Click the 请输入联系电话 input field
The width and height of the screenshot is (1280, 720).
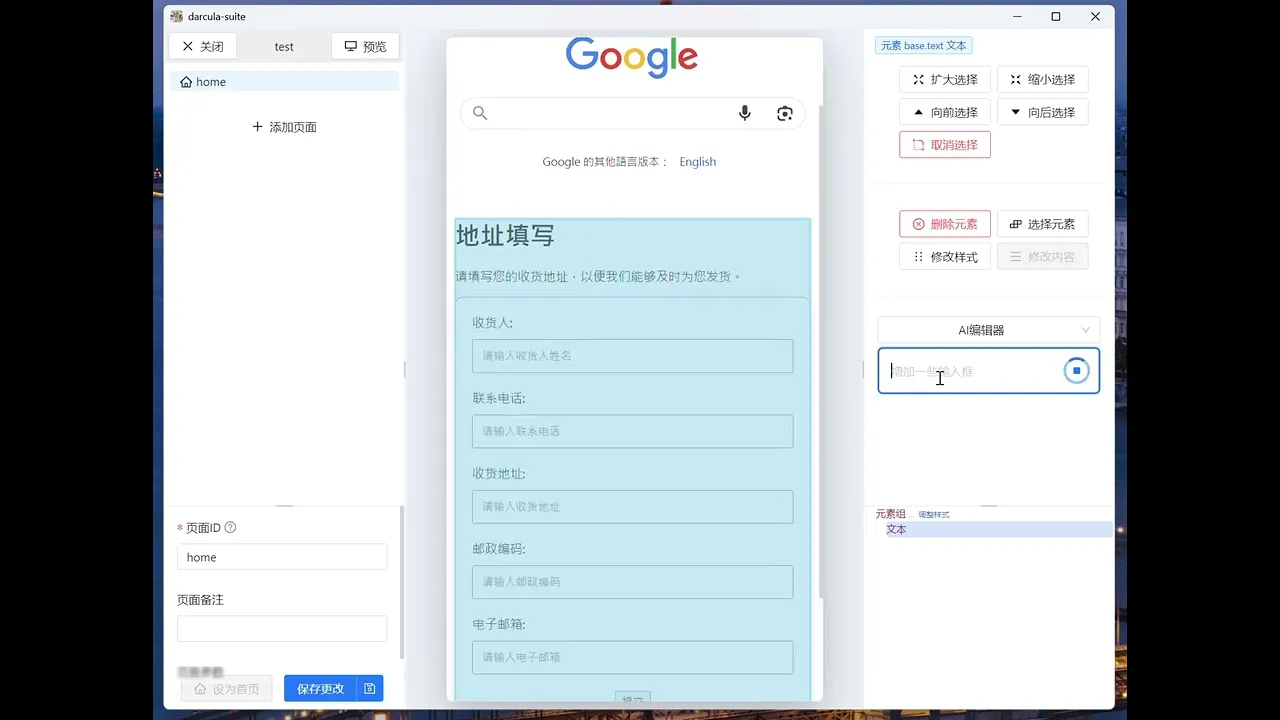(633, 431)
